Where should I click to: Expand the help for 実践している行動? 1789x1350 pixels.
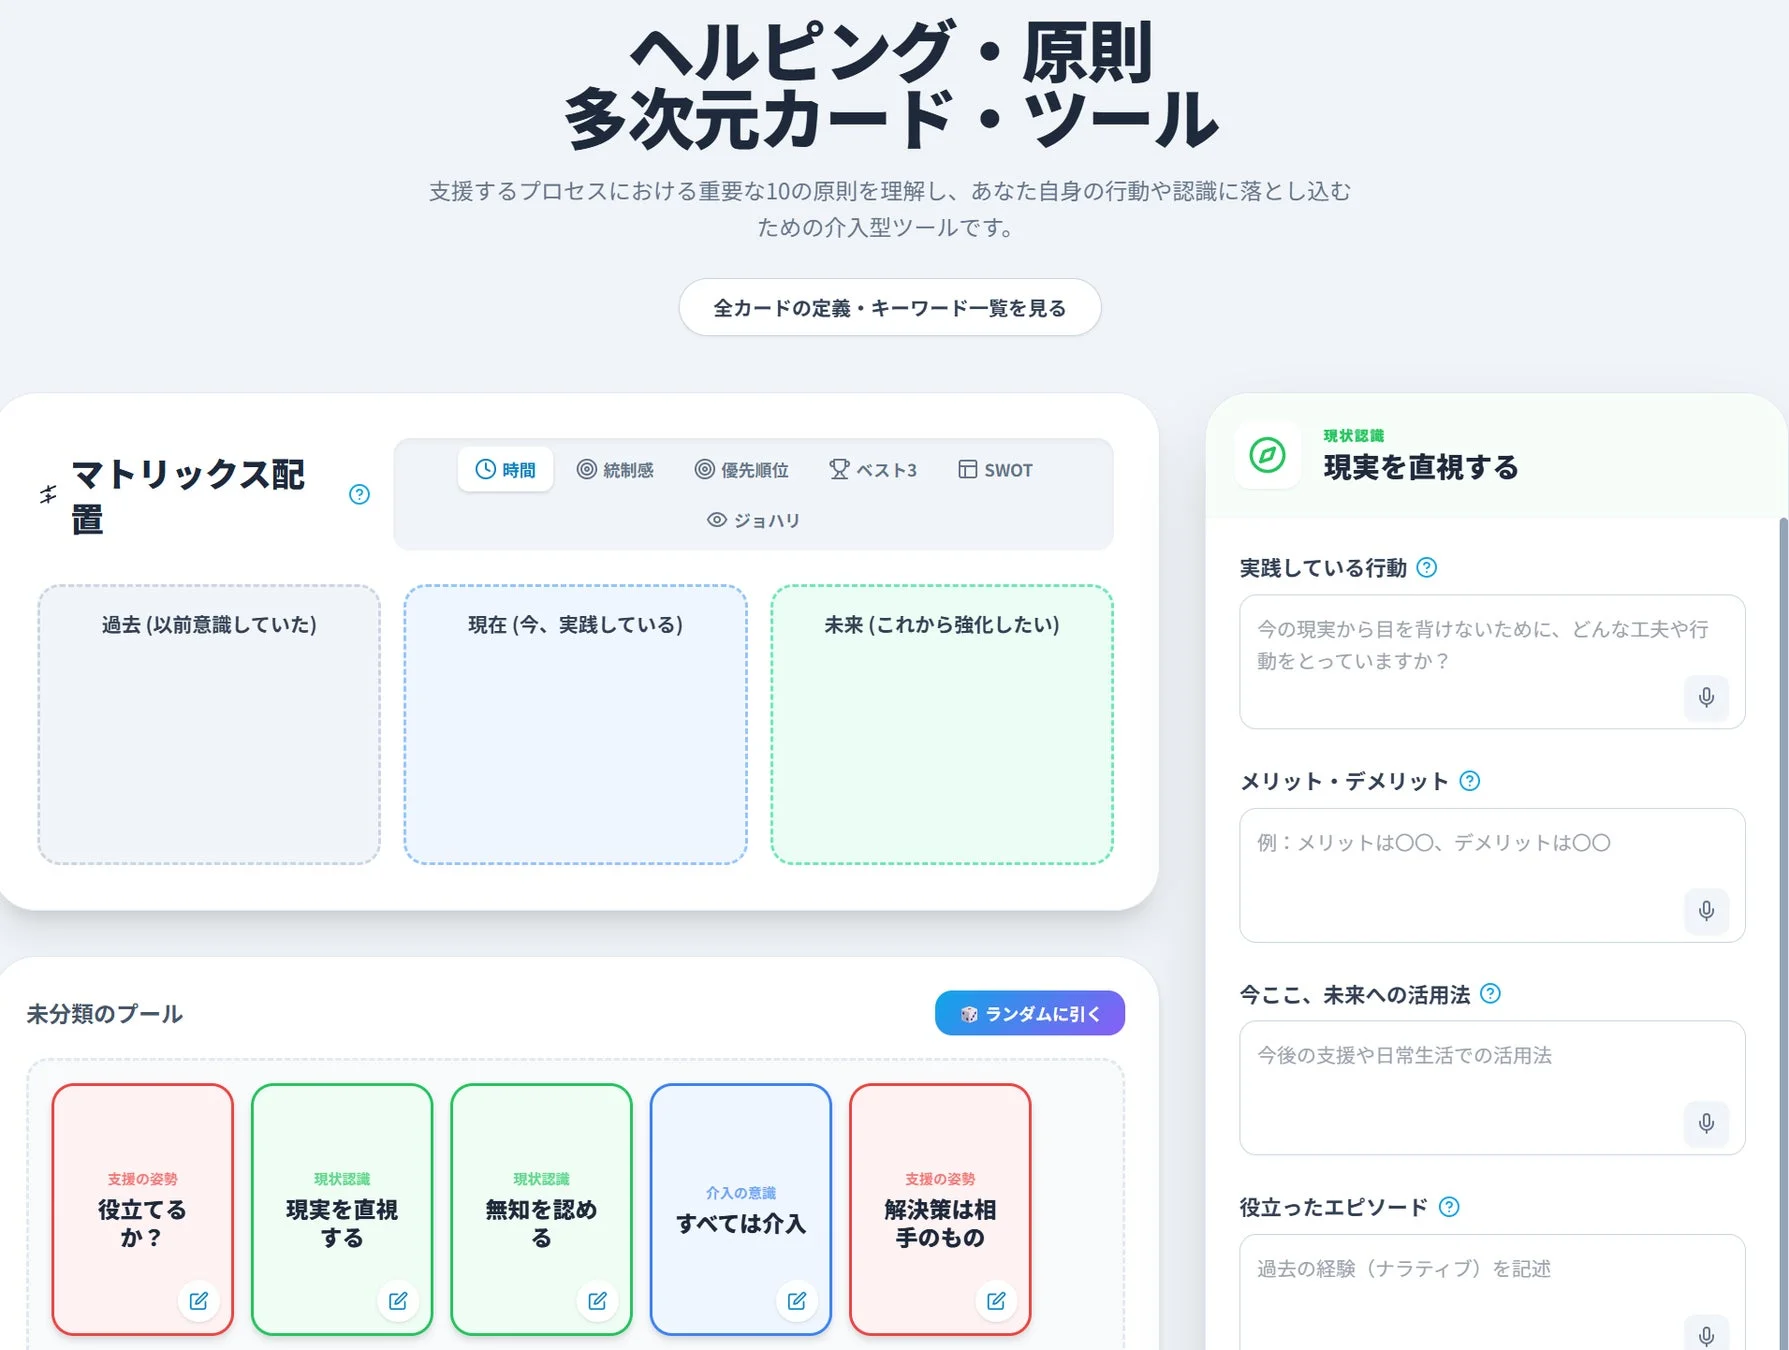point(1429,568)
